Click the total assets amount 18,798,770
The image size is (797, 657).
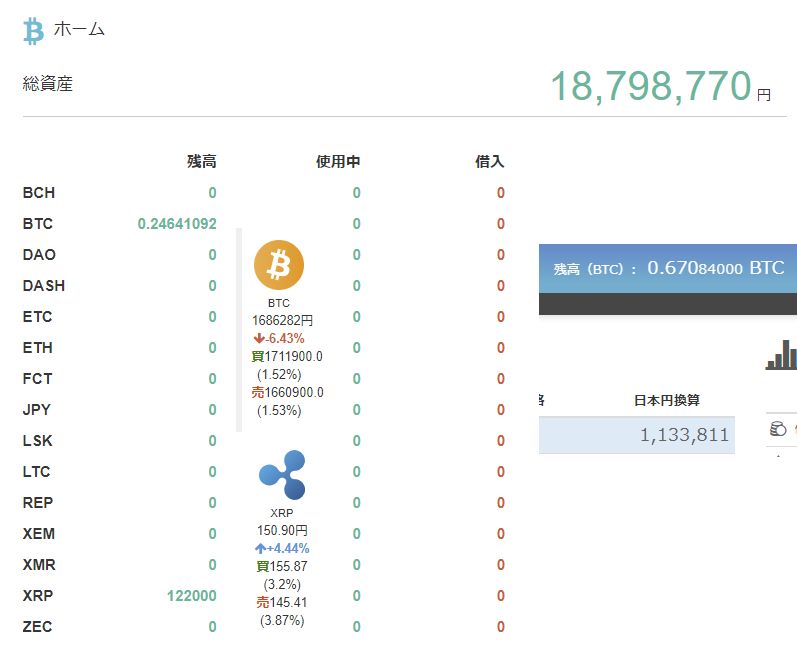coord(650,87)
